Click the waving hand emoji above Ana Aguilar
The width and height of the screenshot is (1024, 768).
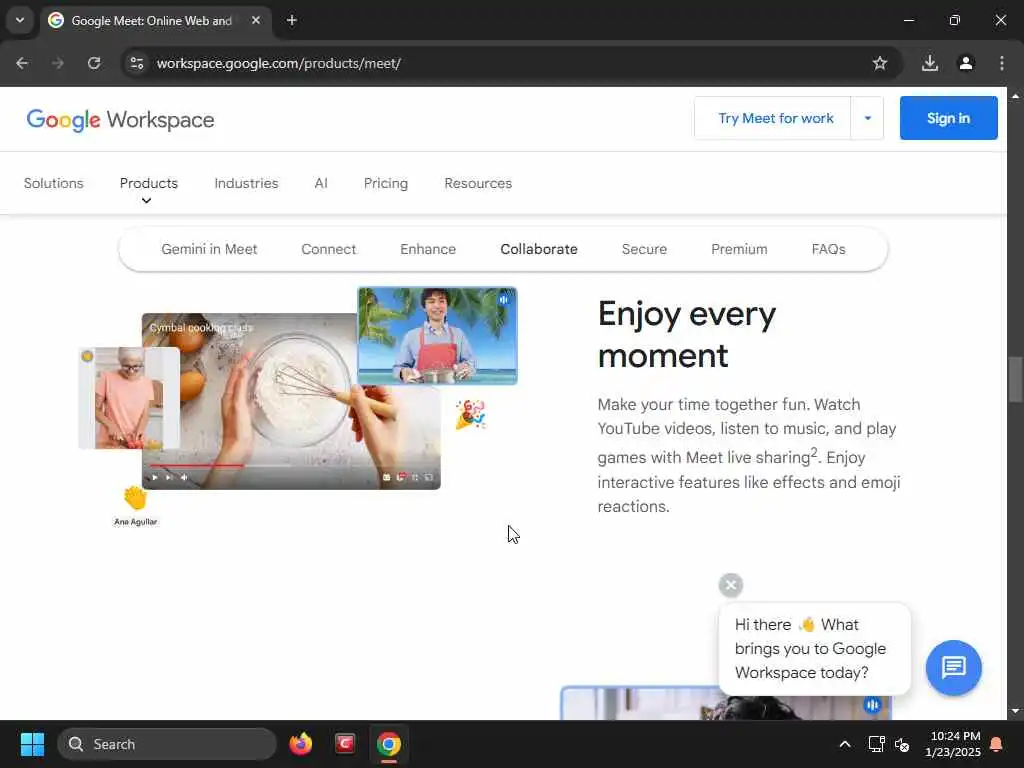(x=135, y=498)
